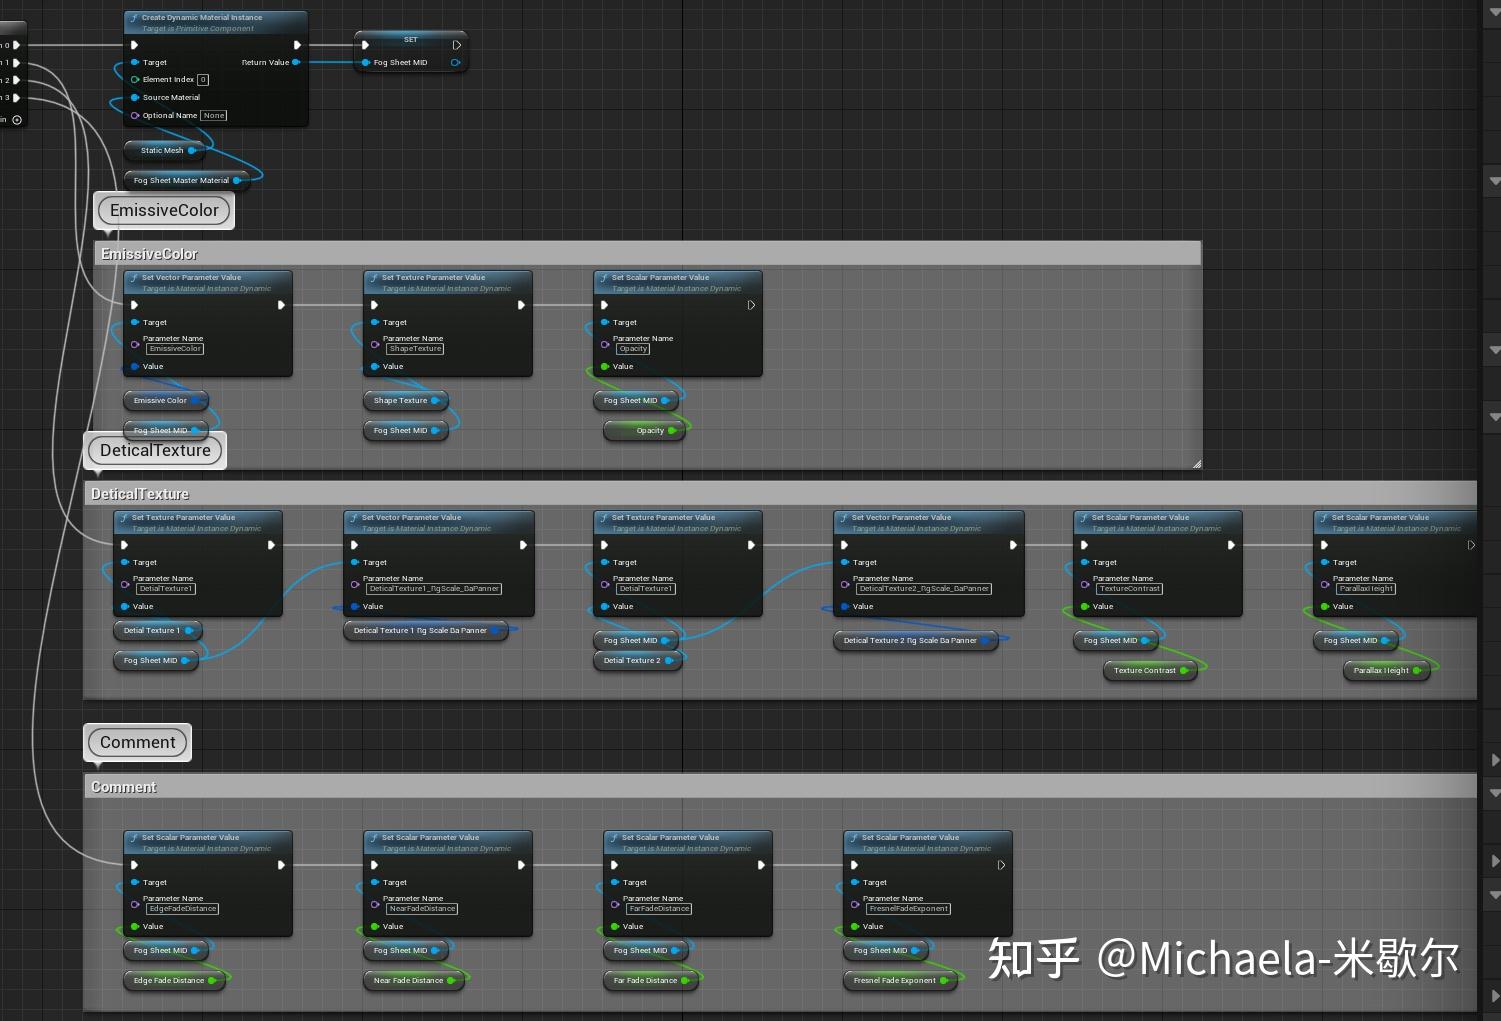Click the exec output arrow on the FresnelFadeExponent setter node
The height and width of the screenshot is (1021, 1501).
click(1001, 864)
